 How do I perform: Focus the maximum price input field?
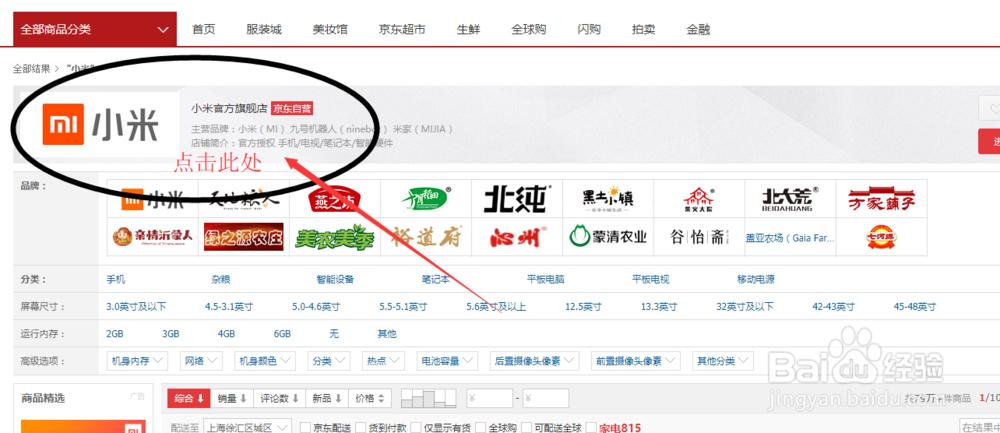pos(545,399)
